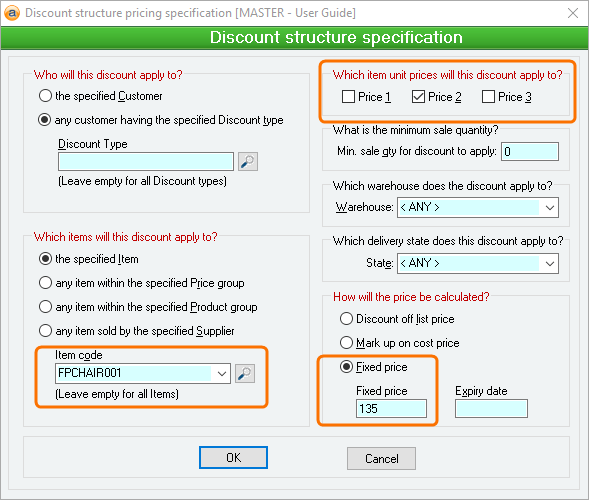This screenshot has height=500, width=589.
Task: Click the Cancel button
Action: (381, 458)
